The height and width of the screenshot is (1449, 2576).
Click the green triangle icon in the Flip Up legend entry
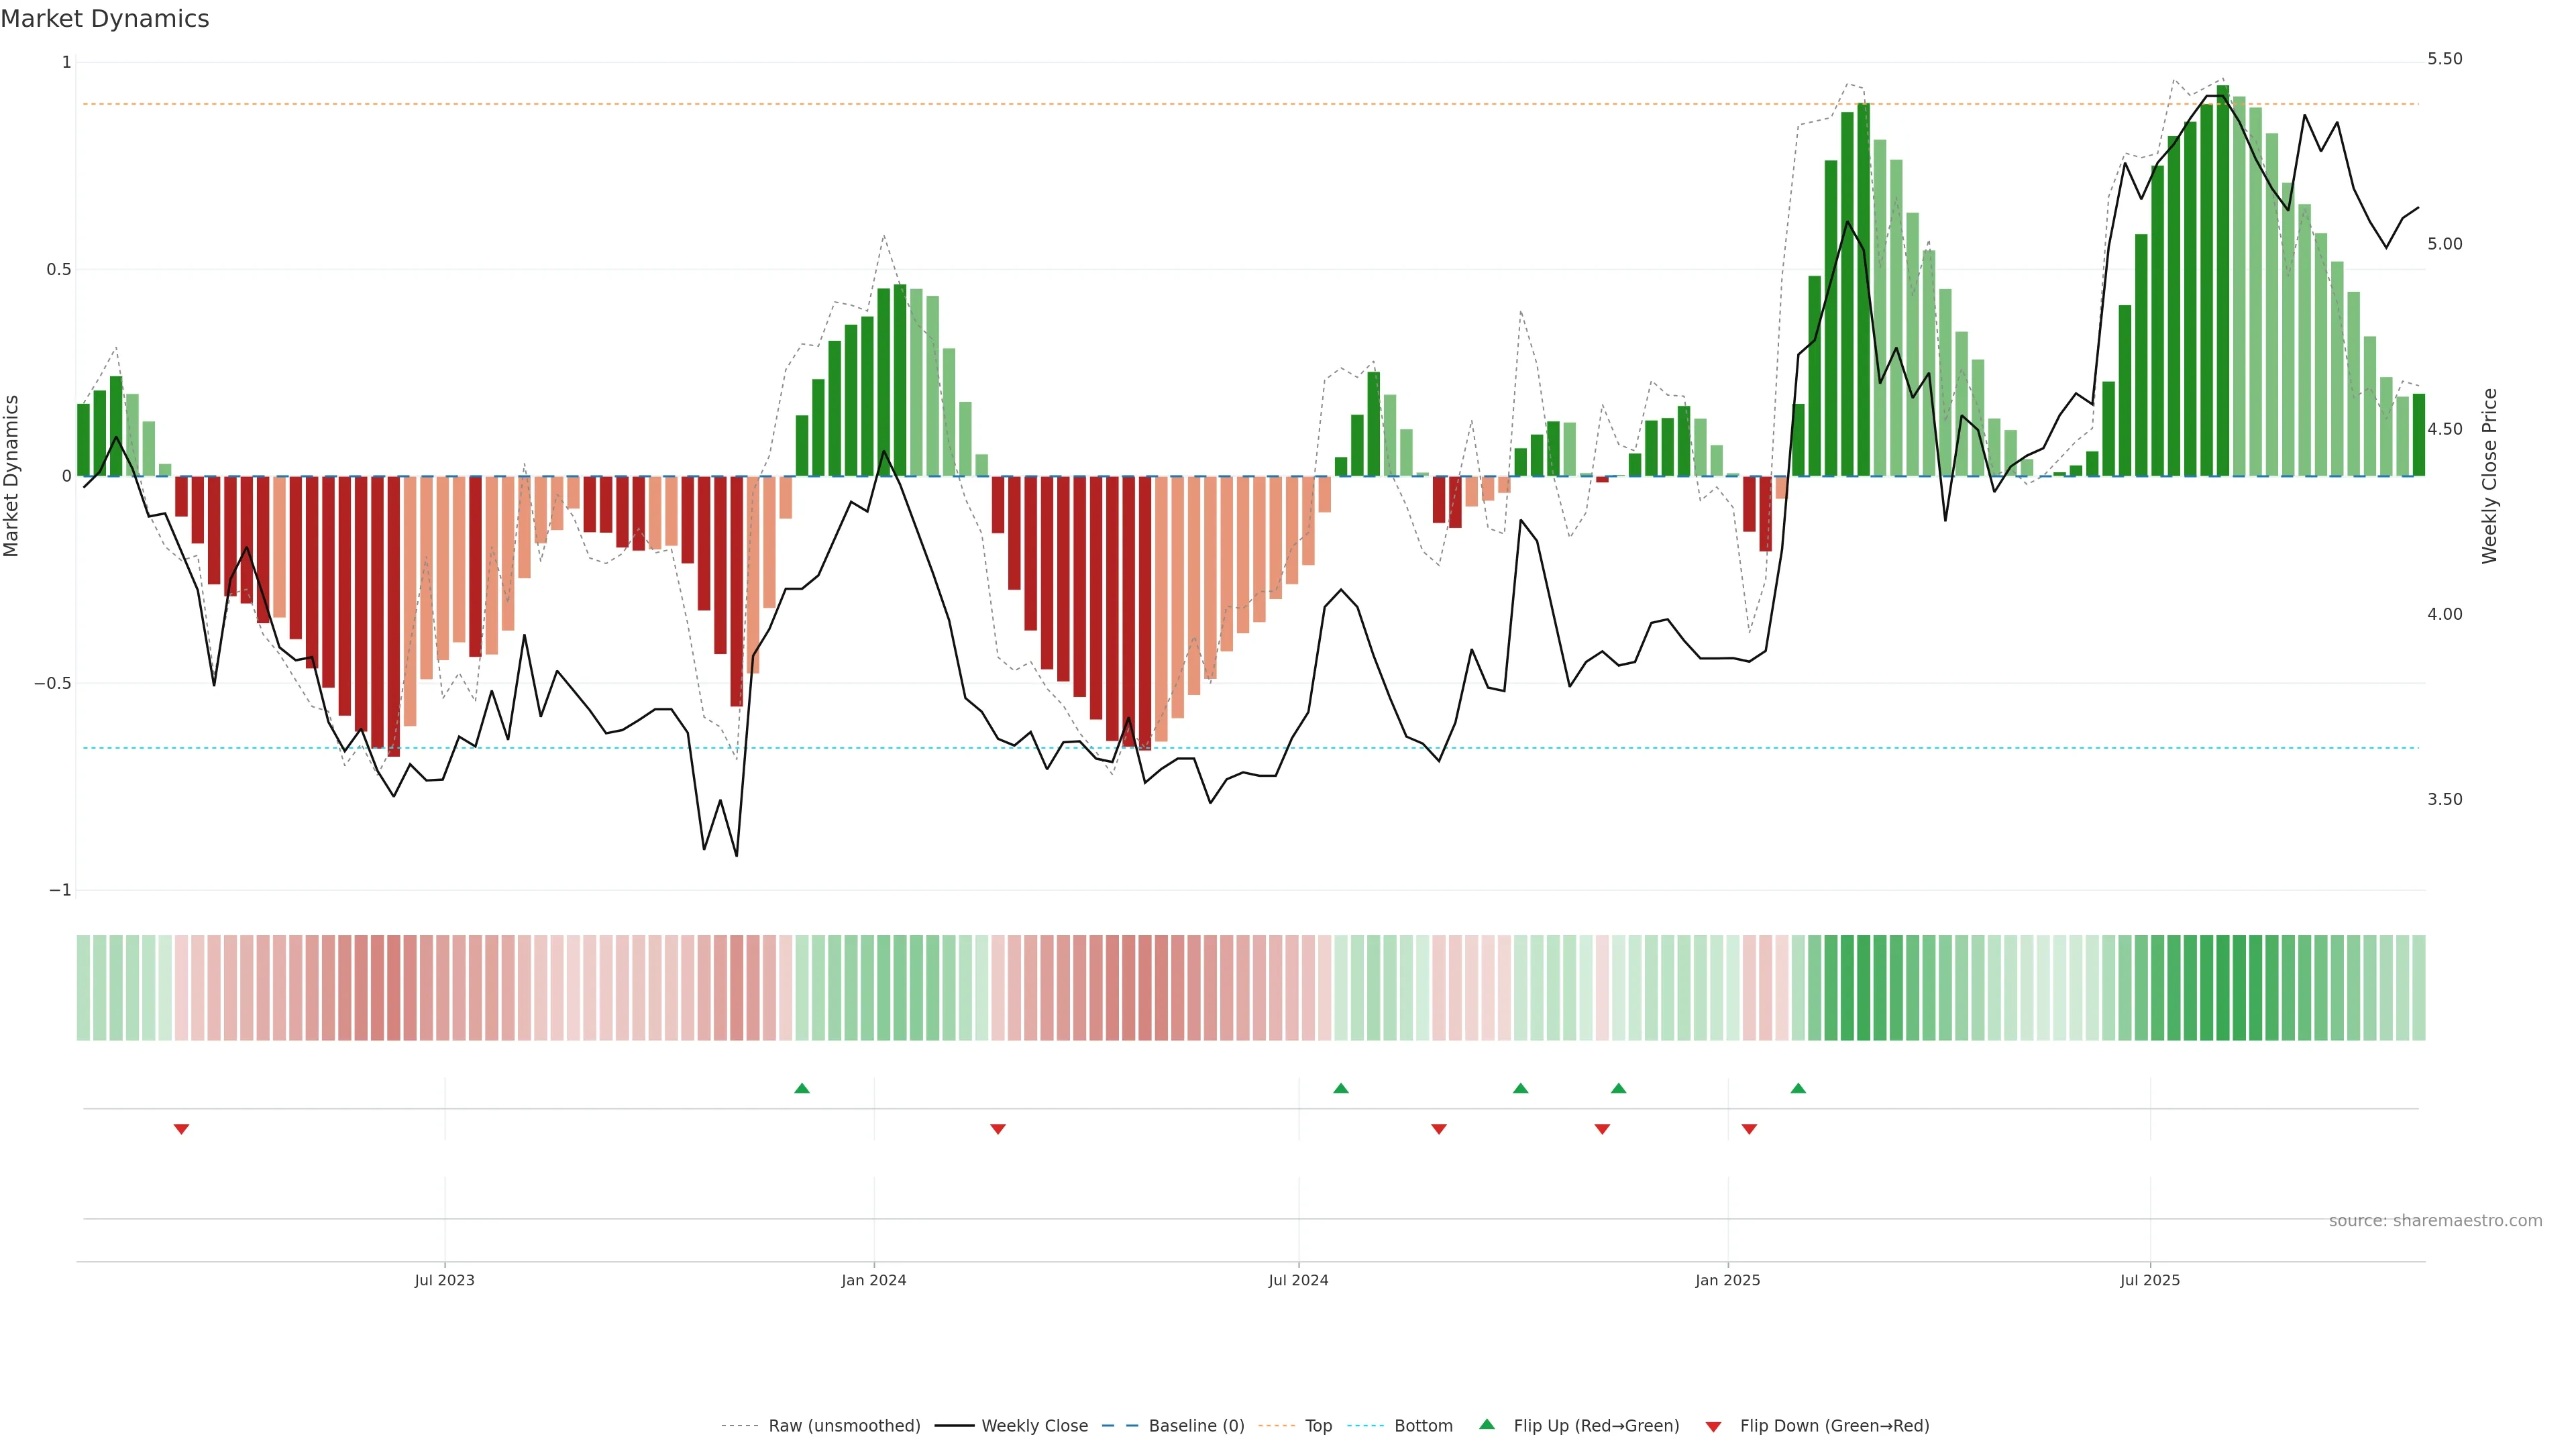1486,1424
